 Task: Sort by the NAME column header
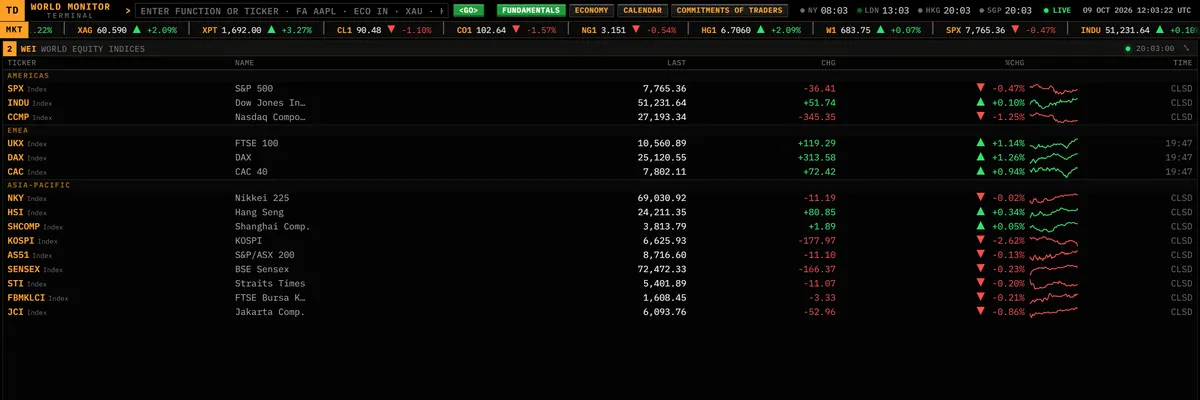coord(245,62)
